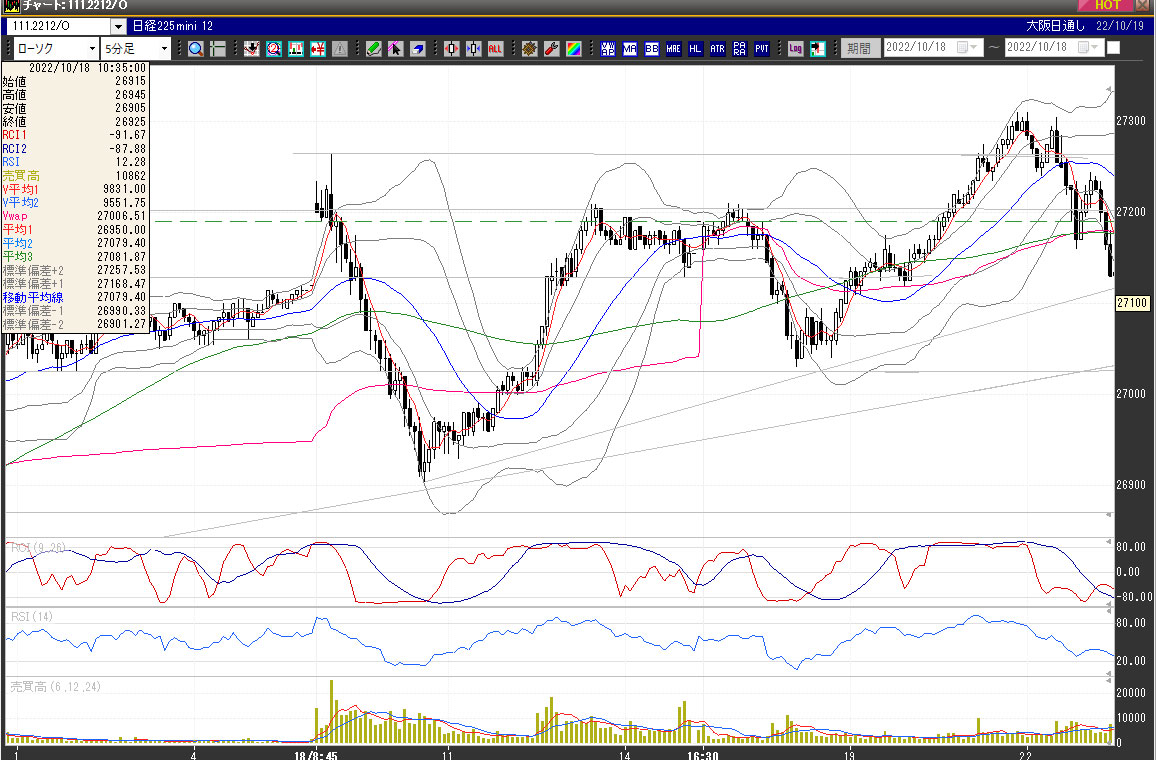Select the arrow pointer tool
Viewport: 1156px width, 760px height.
click(x=396, y=49)
